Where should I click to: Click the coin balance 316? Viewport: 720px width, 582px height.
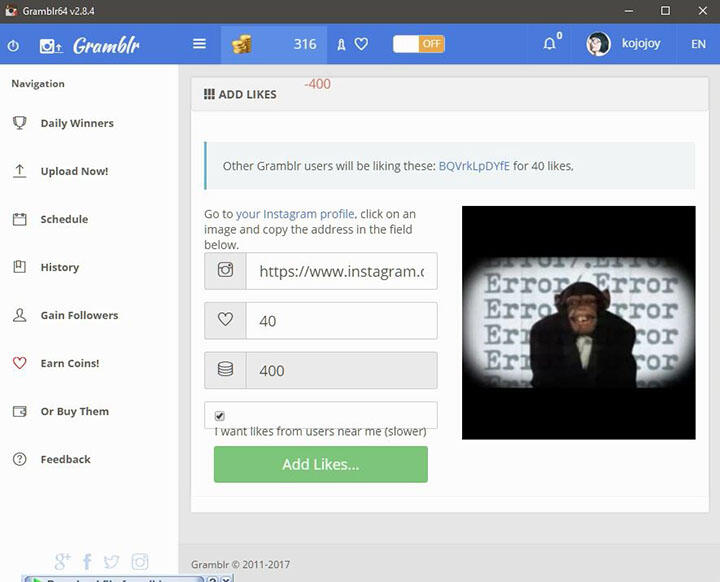click(305, 44)
